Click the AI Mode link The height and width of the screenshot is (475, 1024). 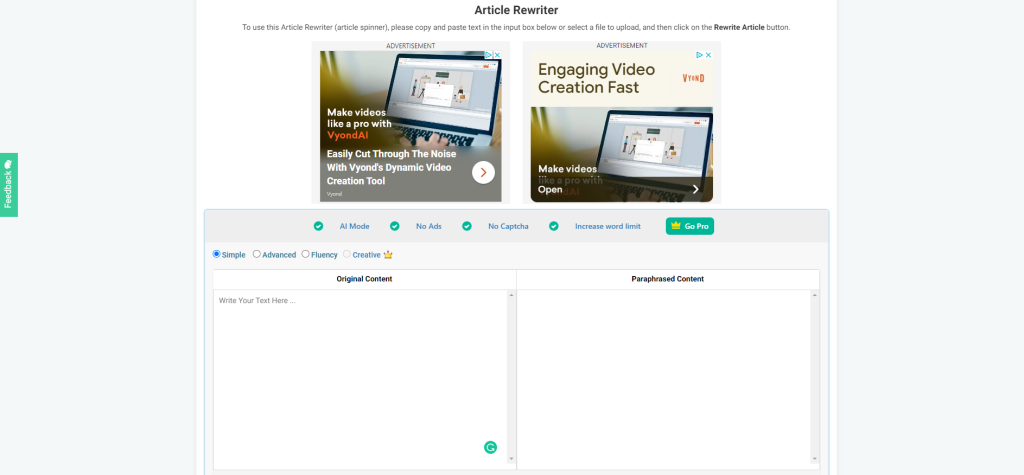(x=355, y=227)
